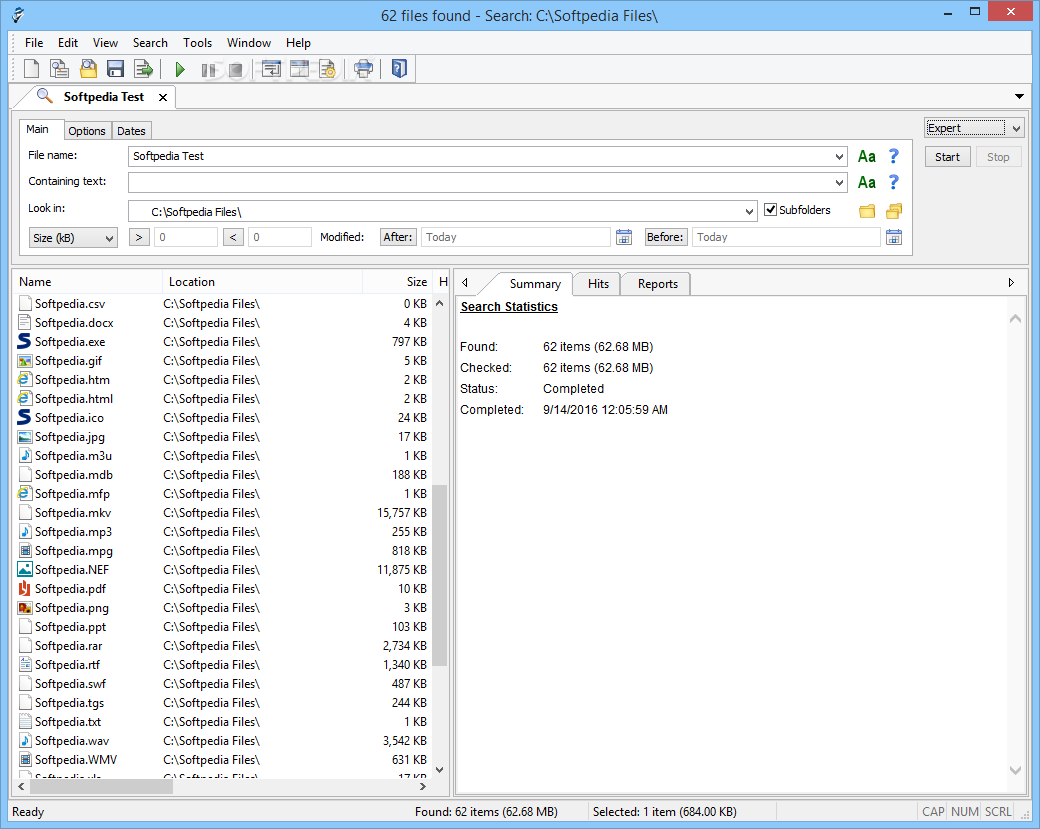Viewport: 1040px width, 829px height.
Task: Click the After date Today field
Action: [515, 237]
